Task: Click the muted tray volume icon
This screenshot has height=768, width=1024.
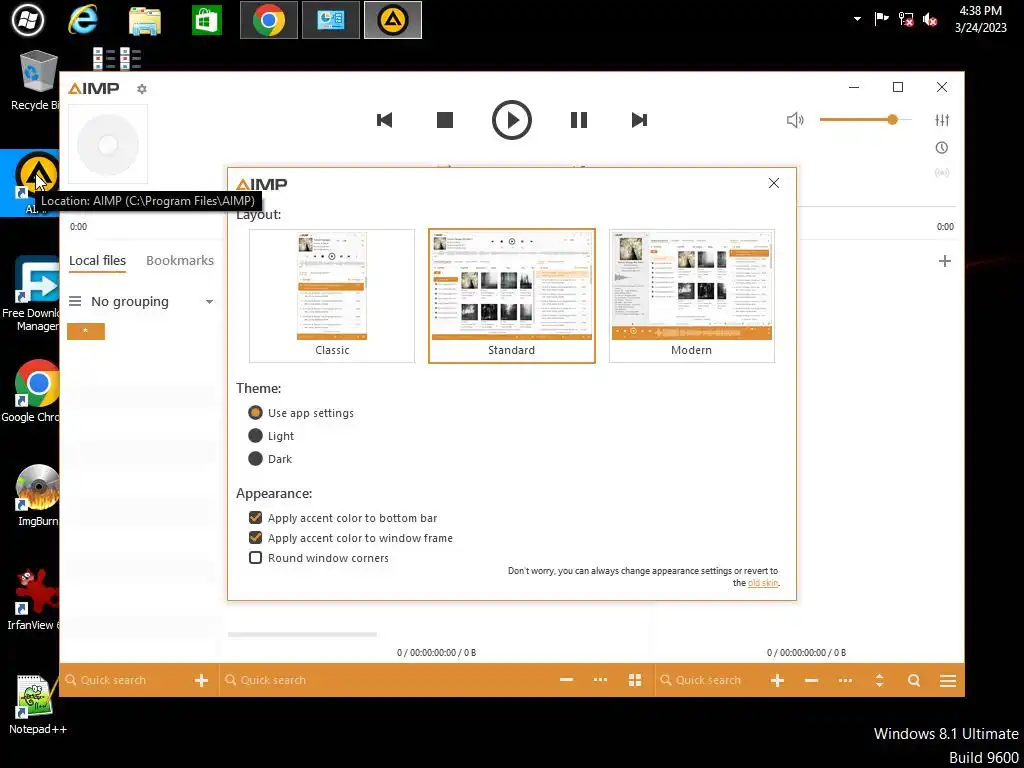Action: coord(930,20)
